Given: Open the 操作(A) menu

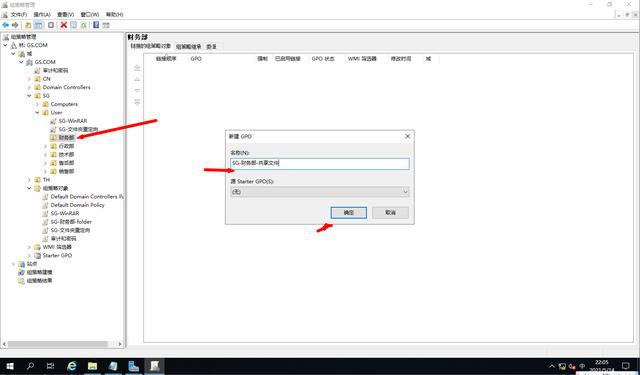Looking at the screenshot, I should [42, 15].
